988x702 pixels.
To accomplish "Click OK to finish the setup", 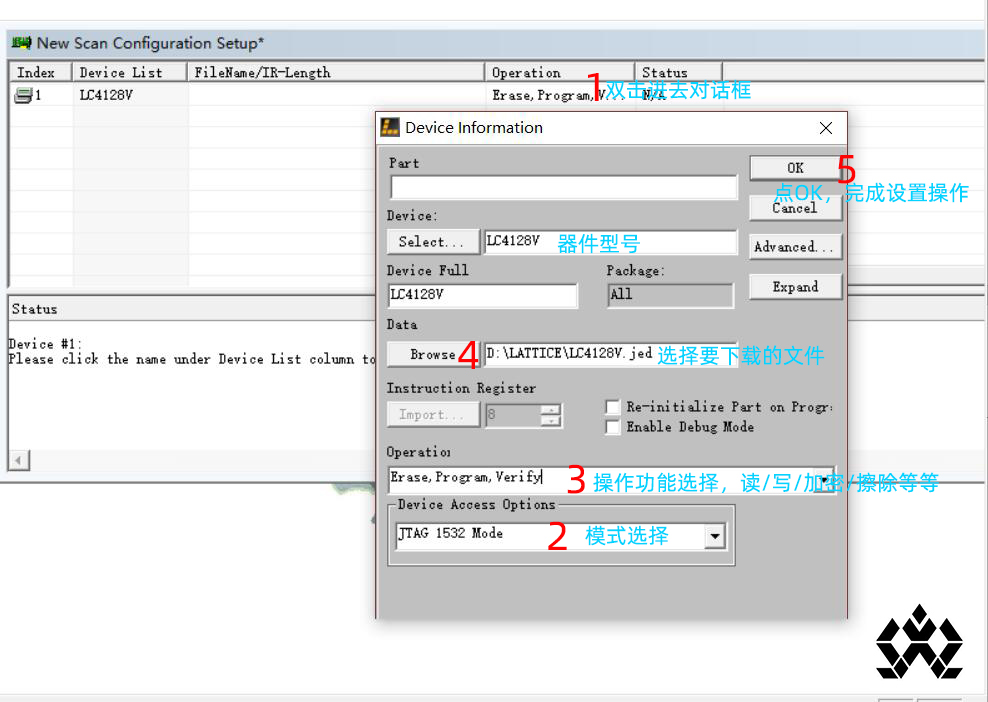I will pos(795,167).
